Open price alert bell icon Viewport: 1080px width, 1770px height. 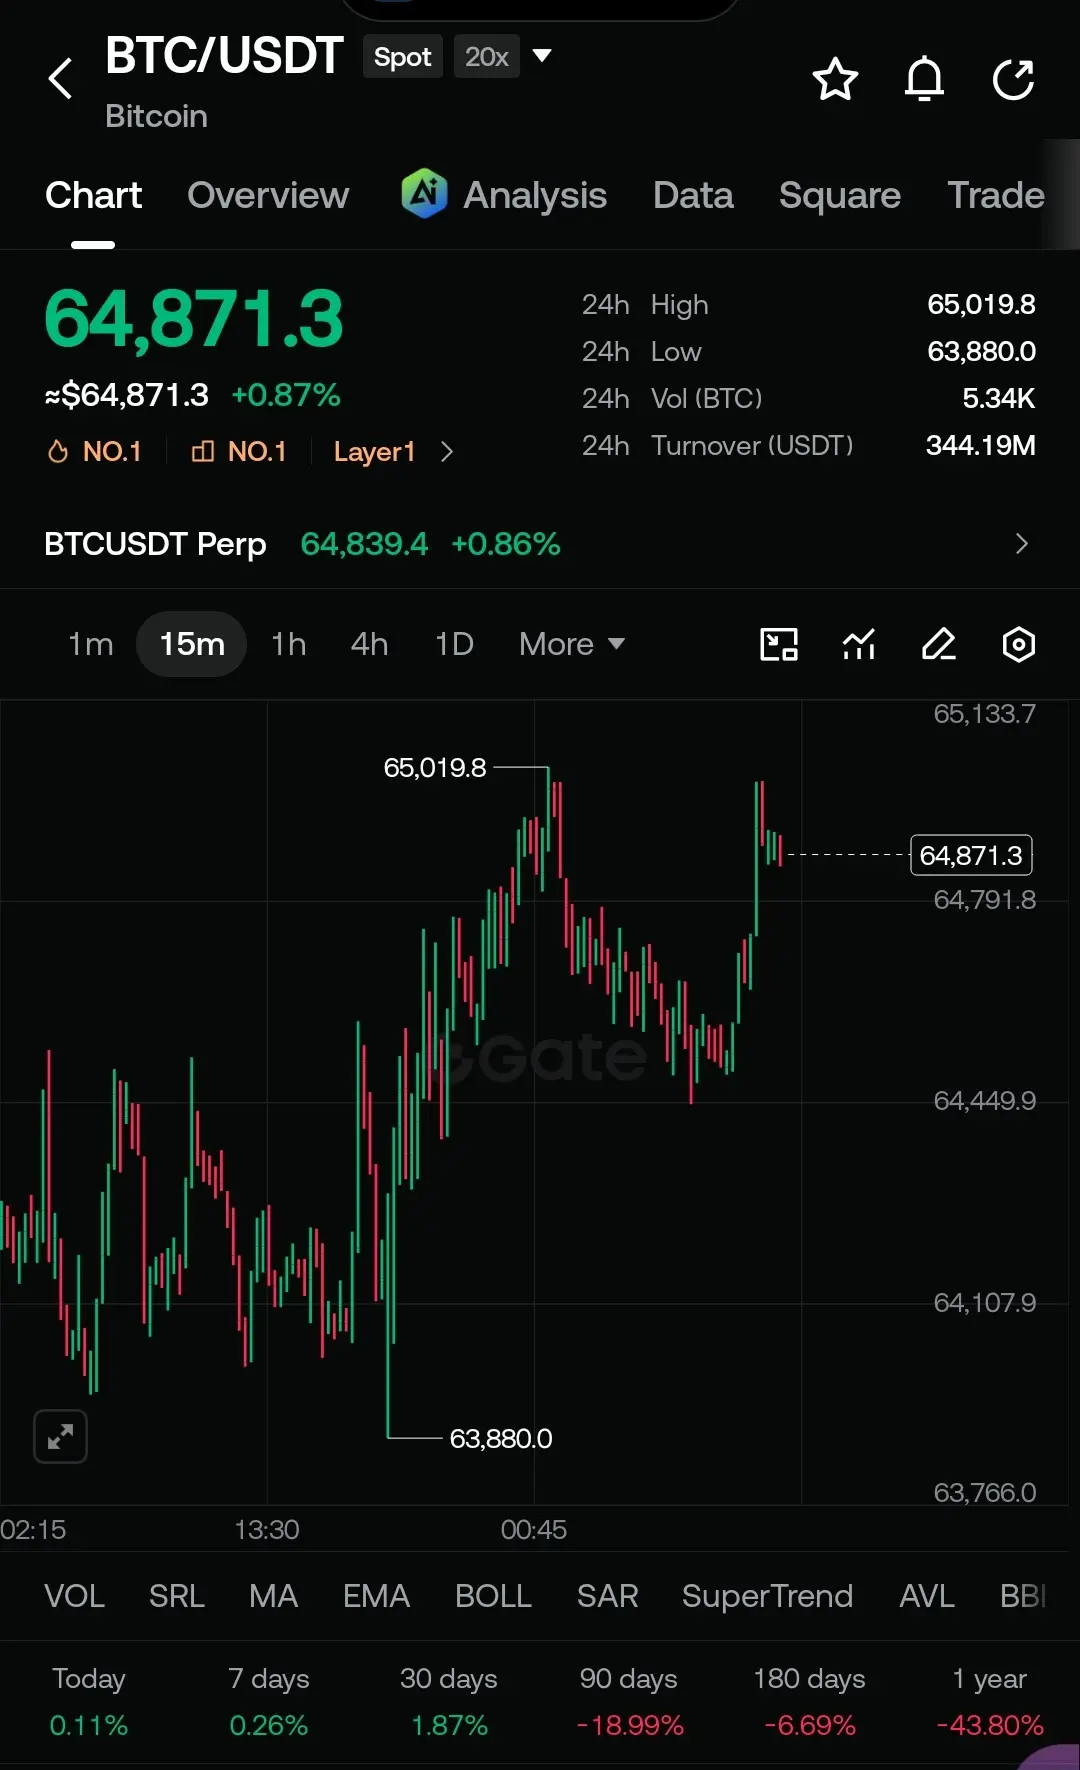click(924, 79)
